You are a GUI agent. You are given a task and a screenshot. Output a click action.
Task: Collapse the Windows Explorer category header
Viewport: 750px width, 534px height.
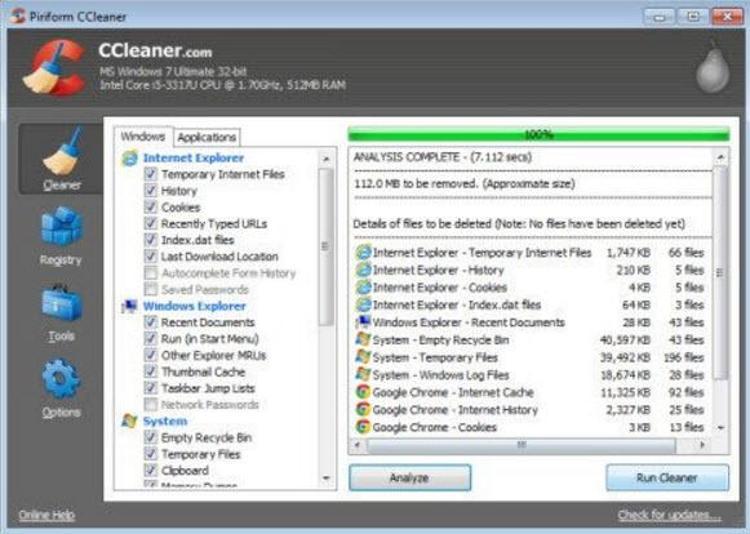tap(193, 306)
